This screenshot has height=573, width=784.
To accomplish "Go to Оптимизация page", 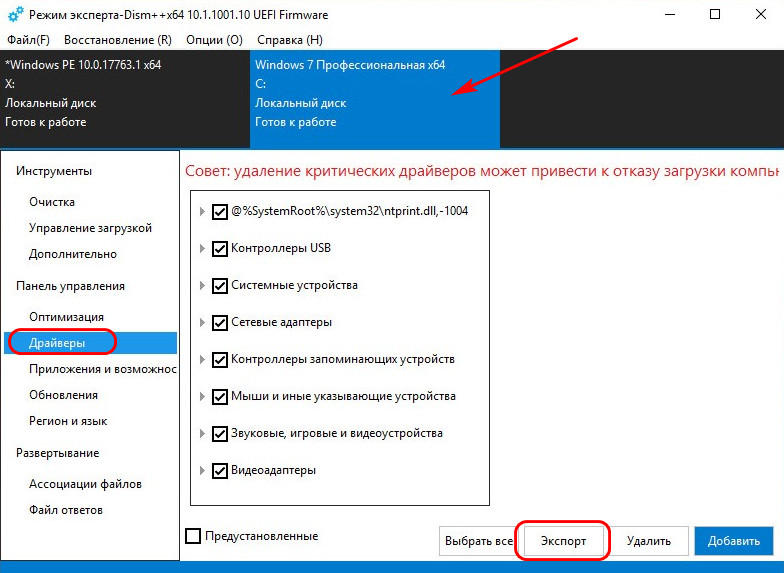I will (x=66, y=317).
